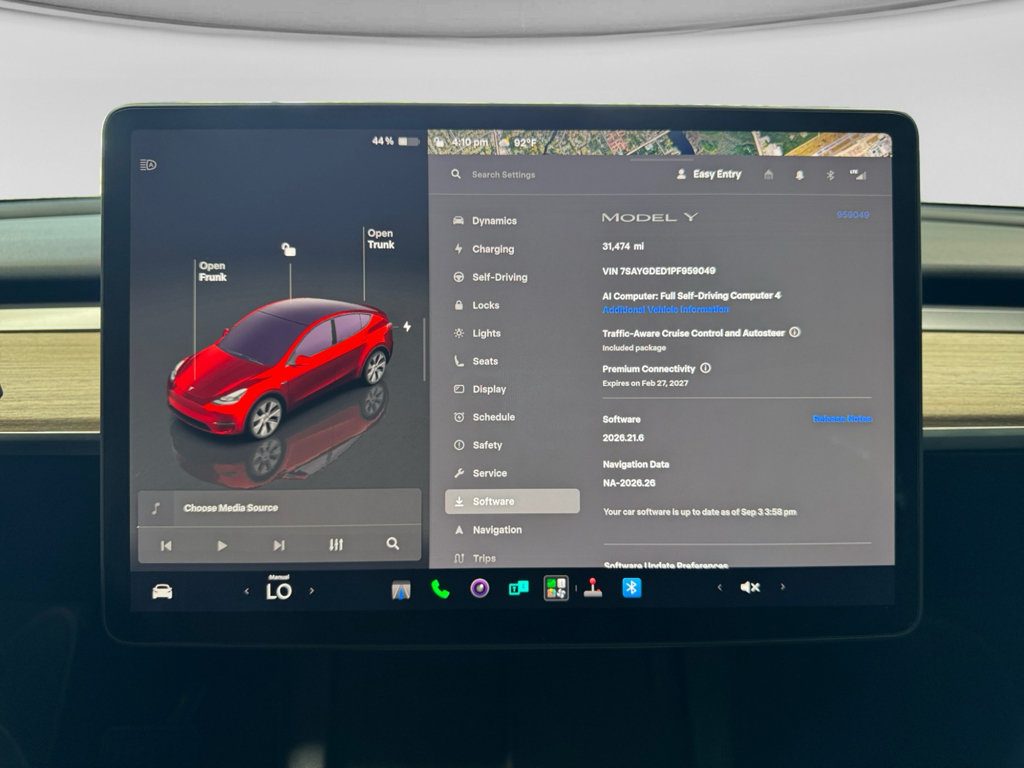Open the Service settings menu
Viewport: 1024px width, 768px height.
tap(480, 473)
